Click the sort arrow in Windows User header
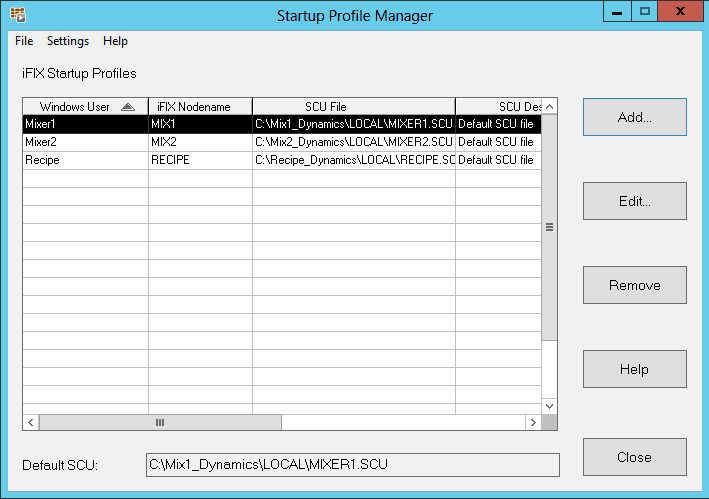 [128, 107]
